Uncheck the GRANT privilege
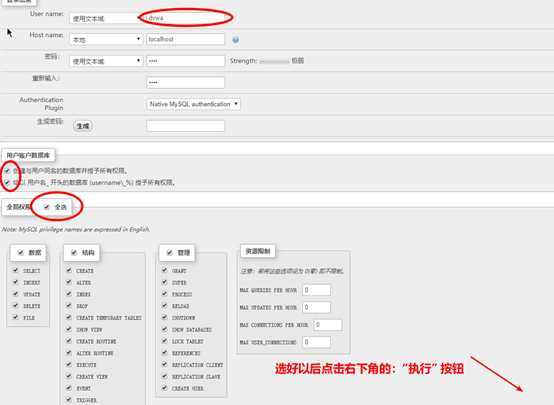Image resolution: width=554 pixels, height=405 pixels. 165,270
